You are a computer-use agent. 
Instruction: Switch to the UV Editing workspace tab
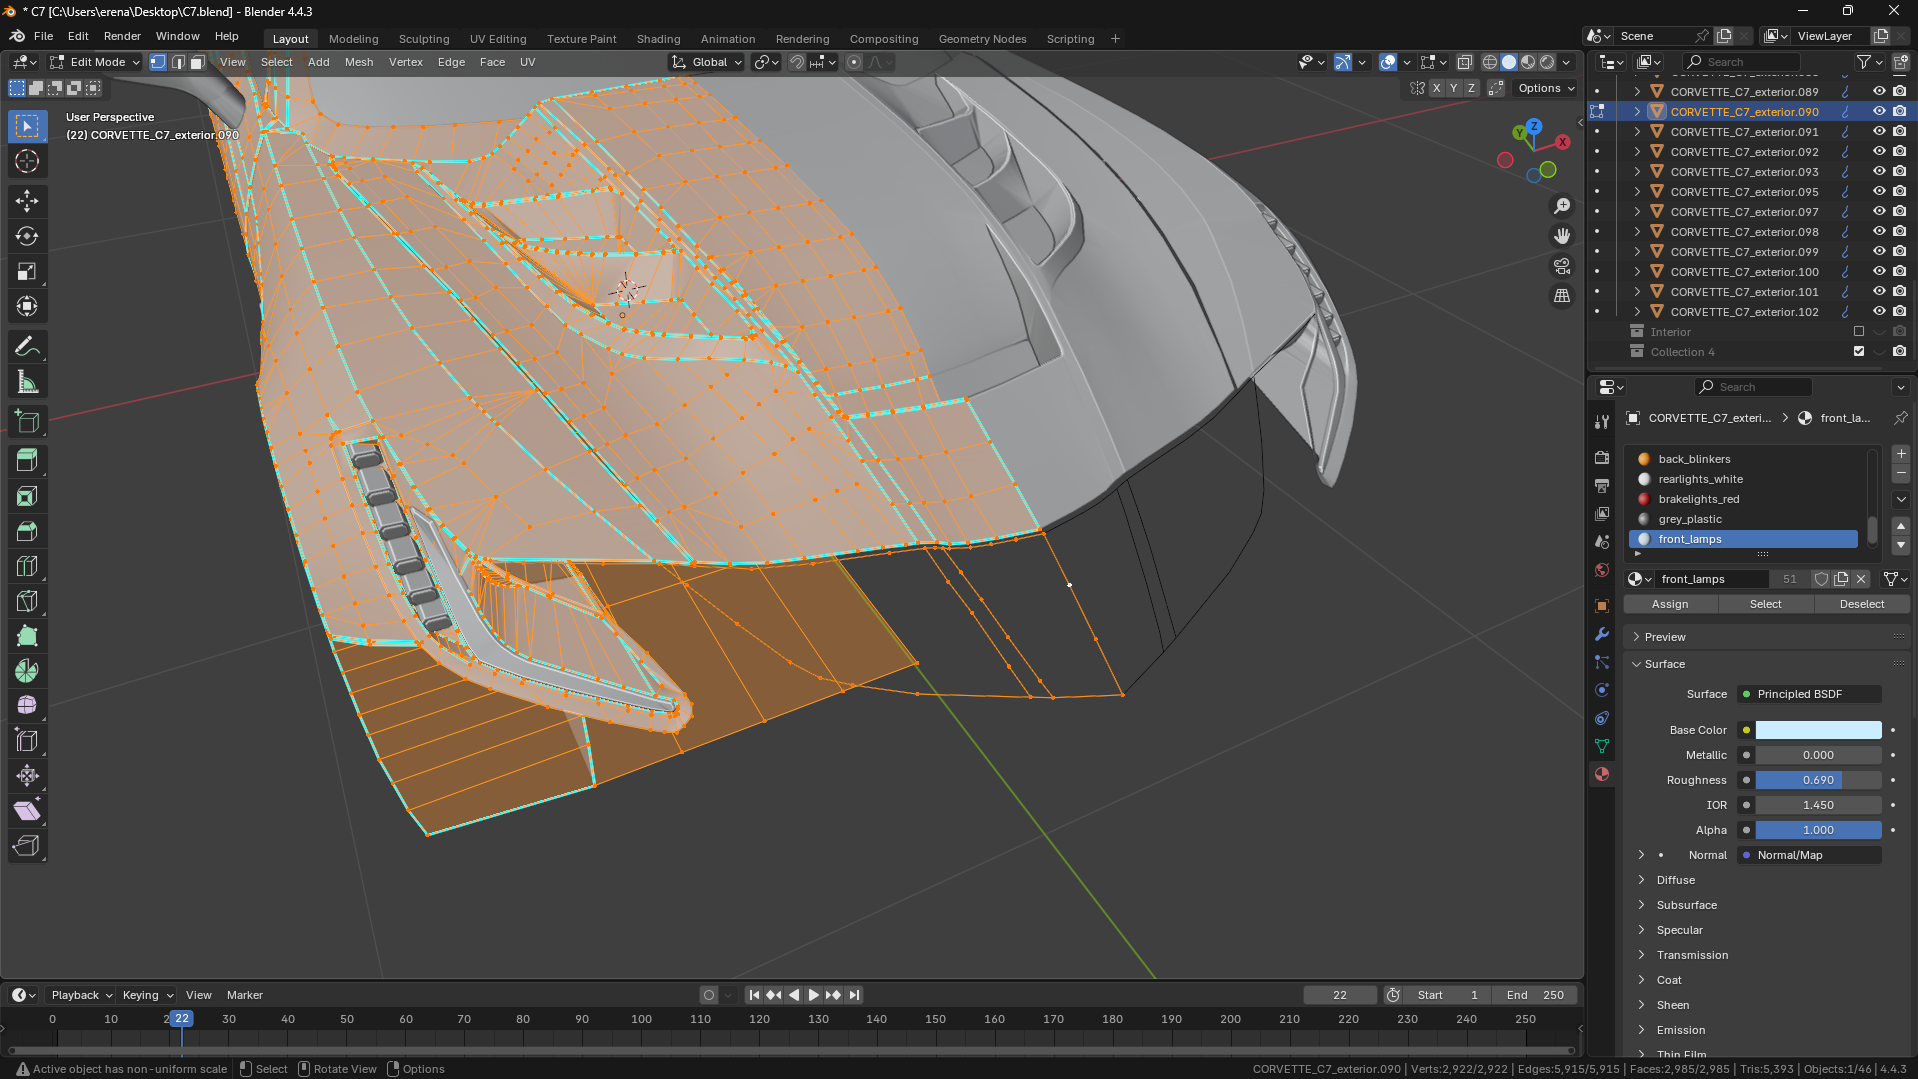click(498, 39)
